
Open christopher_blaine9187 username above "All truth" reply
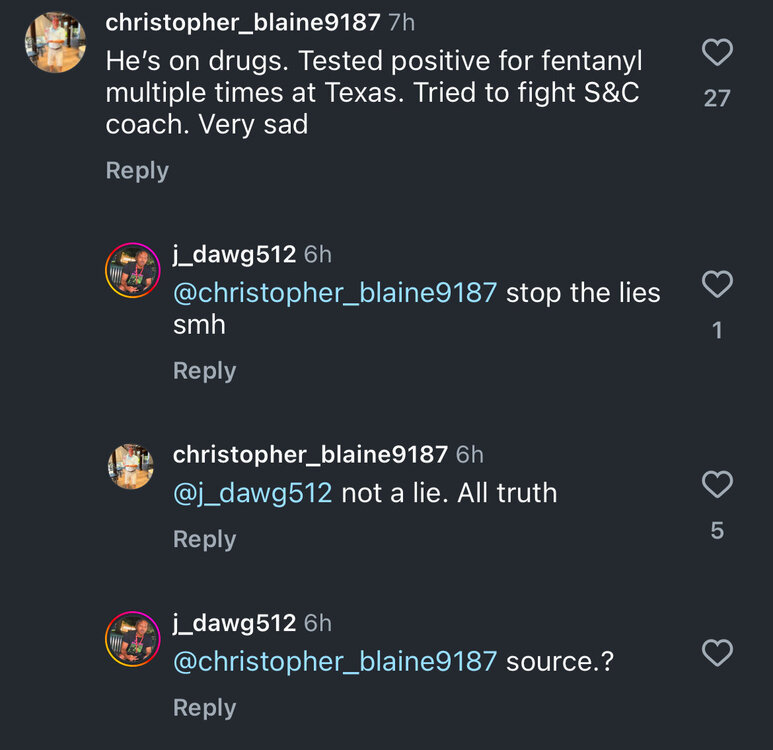[x=310, y=454]
